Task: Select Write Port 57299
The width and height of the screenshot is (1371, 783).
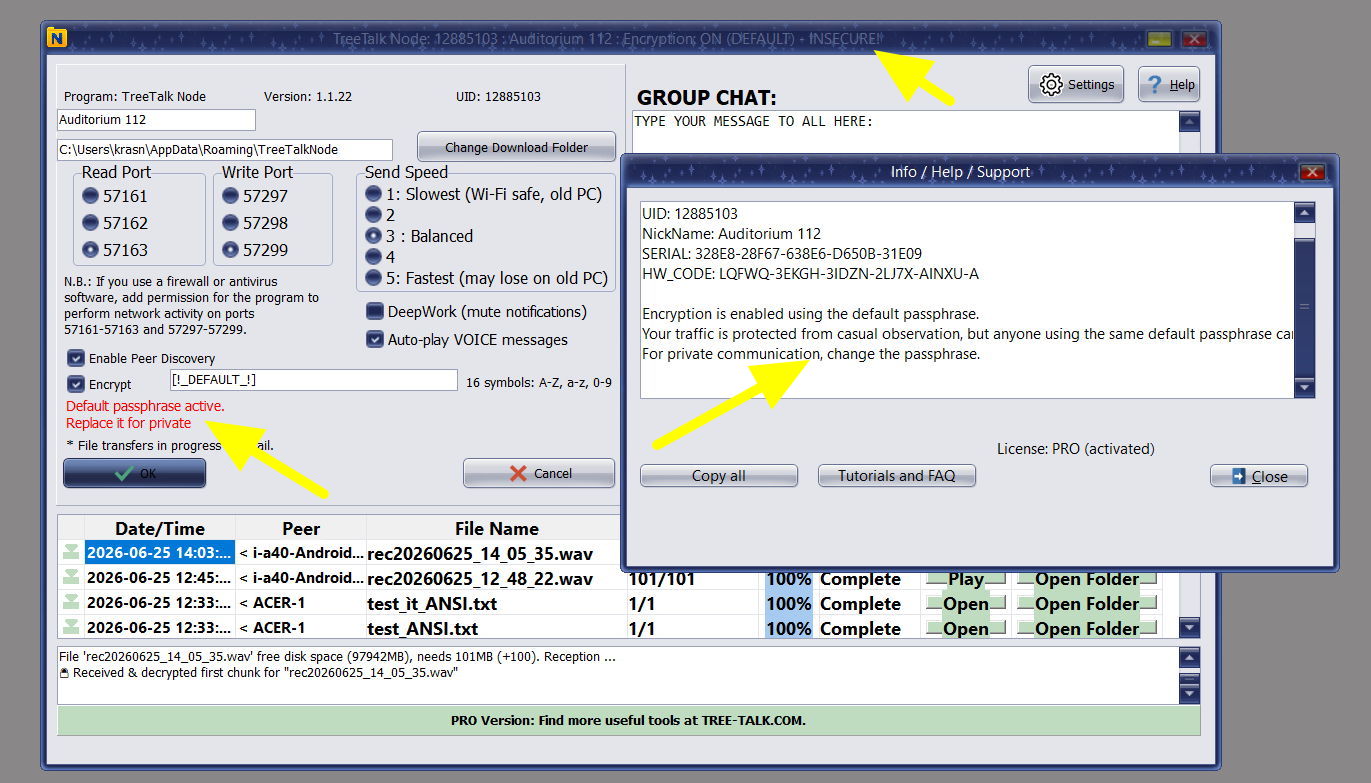Action: coord(231,250)
